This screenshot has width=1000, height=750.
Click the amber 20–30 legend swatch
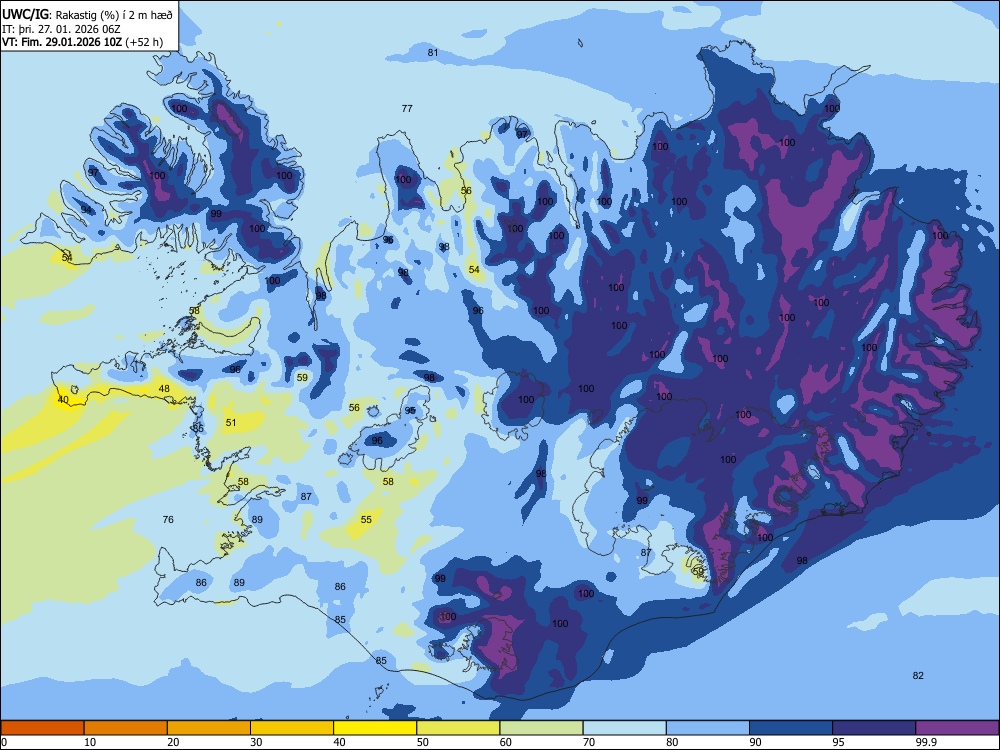(x=209, y=728)
